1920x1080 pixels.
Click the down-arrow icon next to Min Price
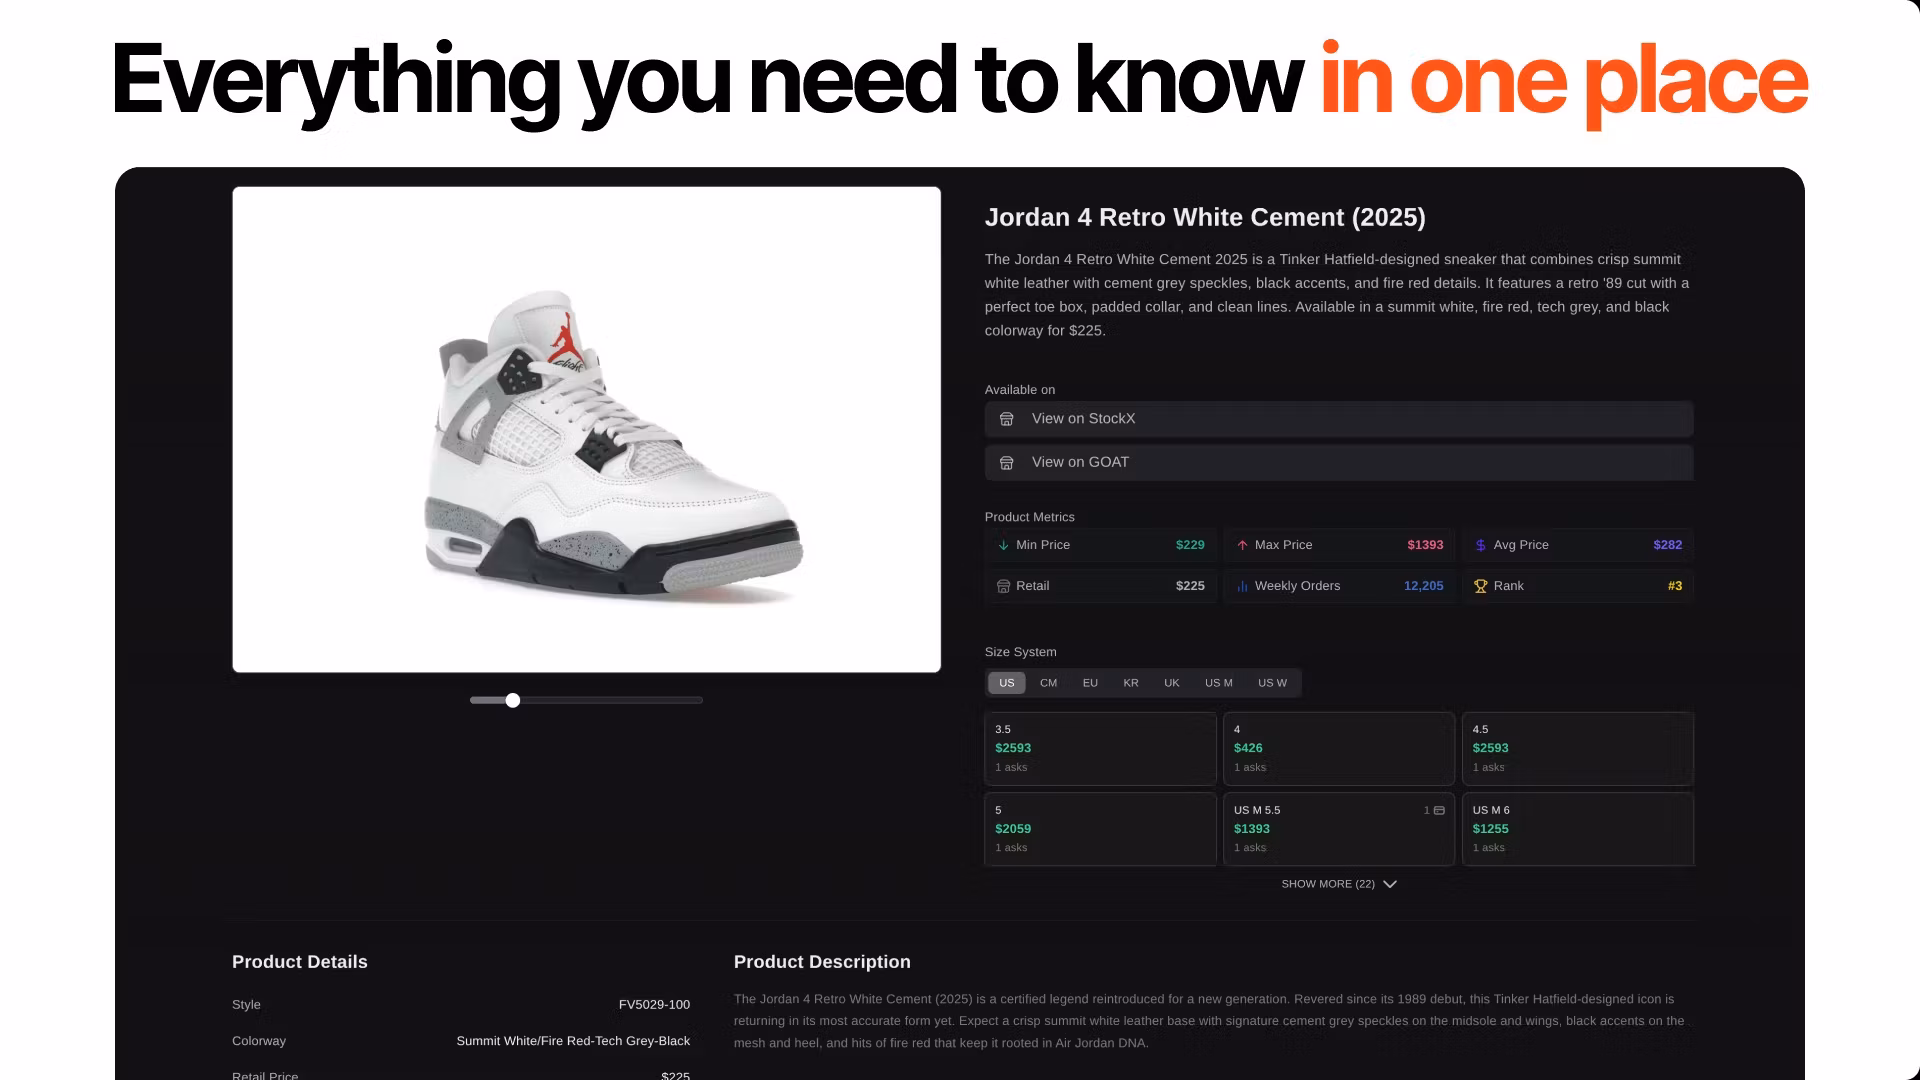coord(1003,545)
